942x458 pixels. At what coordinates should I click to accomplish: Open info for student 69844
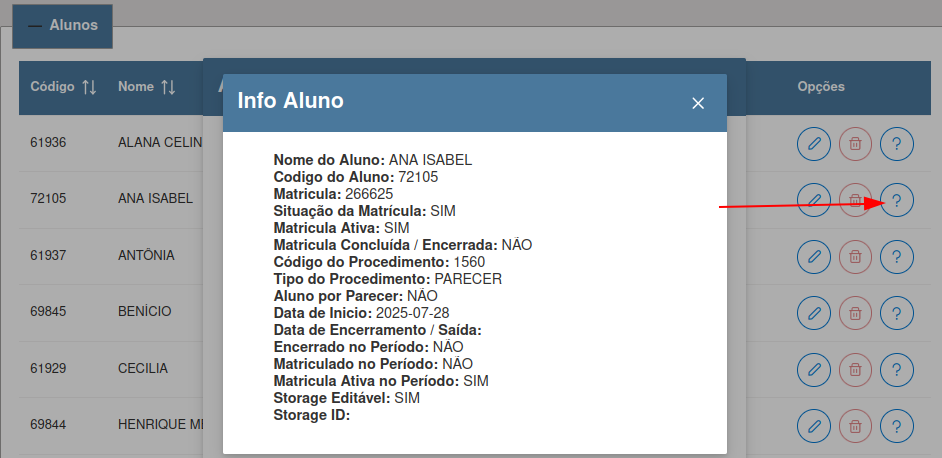point(897,426)
